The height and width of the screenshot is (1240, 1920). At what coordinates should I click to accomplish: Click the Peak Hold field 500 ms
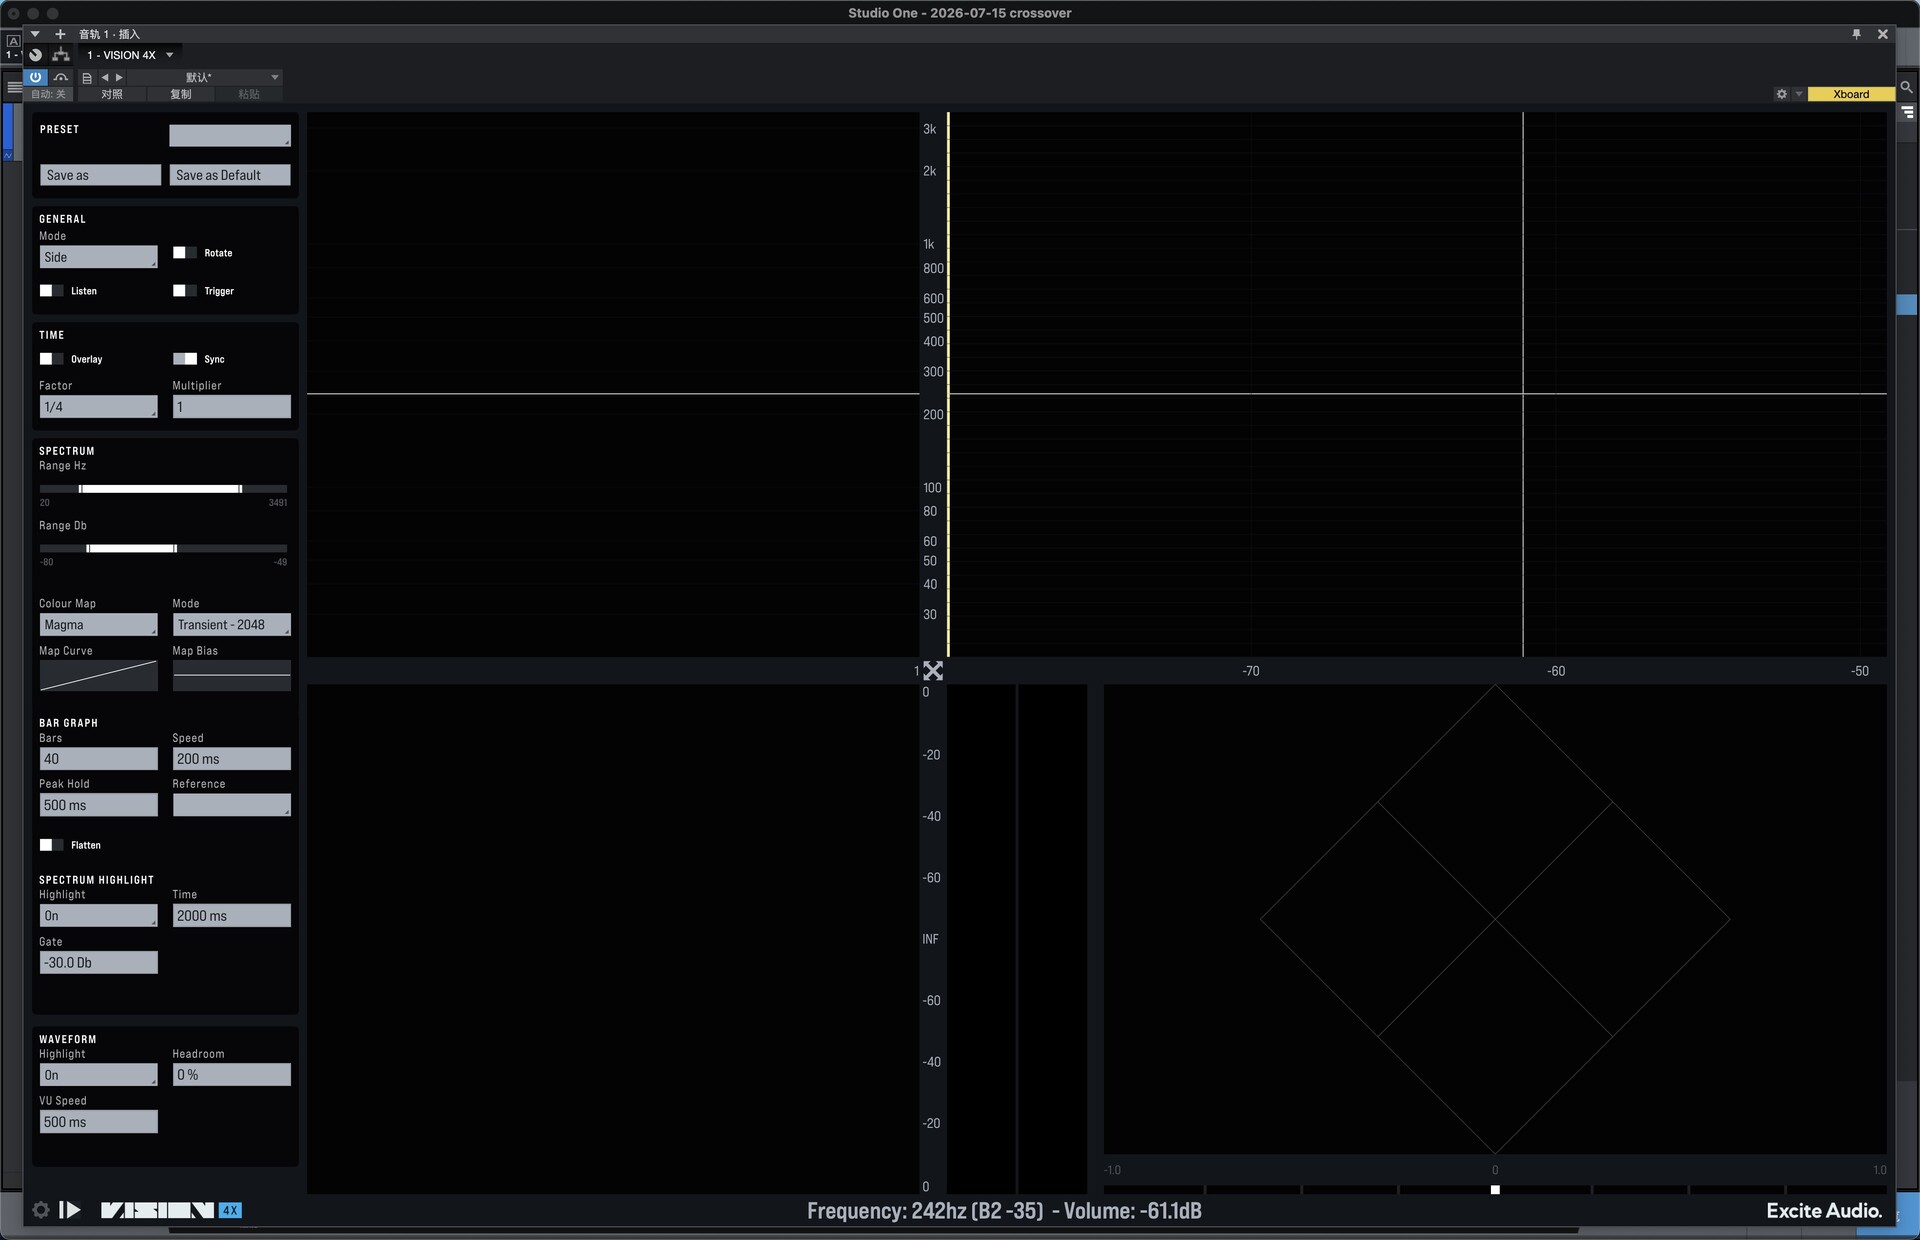click(x=98, y=805)
